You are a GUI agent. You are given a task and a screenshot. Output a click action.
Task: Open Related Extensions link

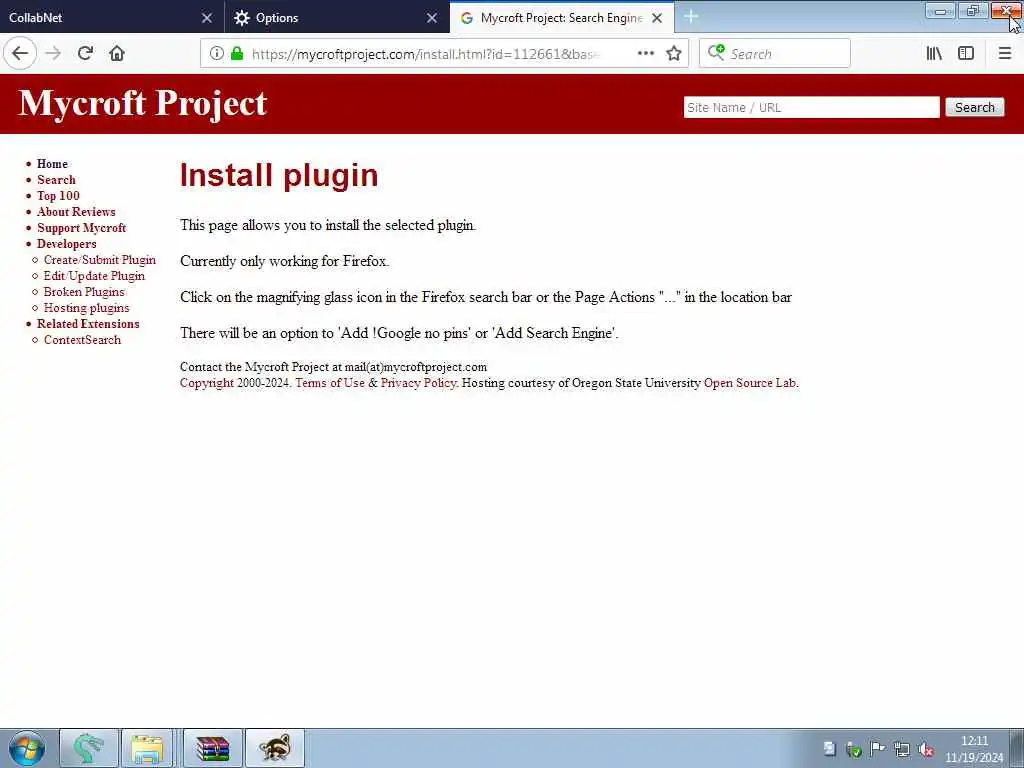tap(88, 324)
